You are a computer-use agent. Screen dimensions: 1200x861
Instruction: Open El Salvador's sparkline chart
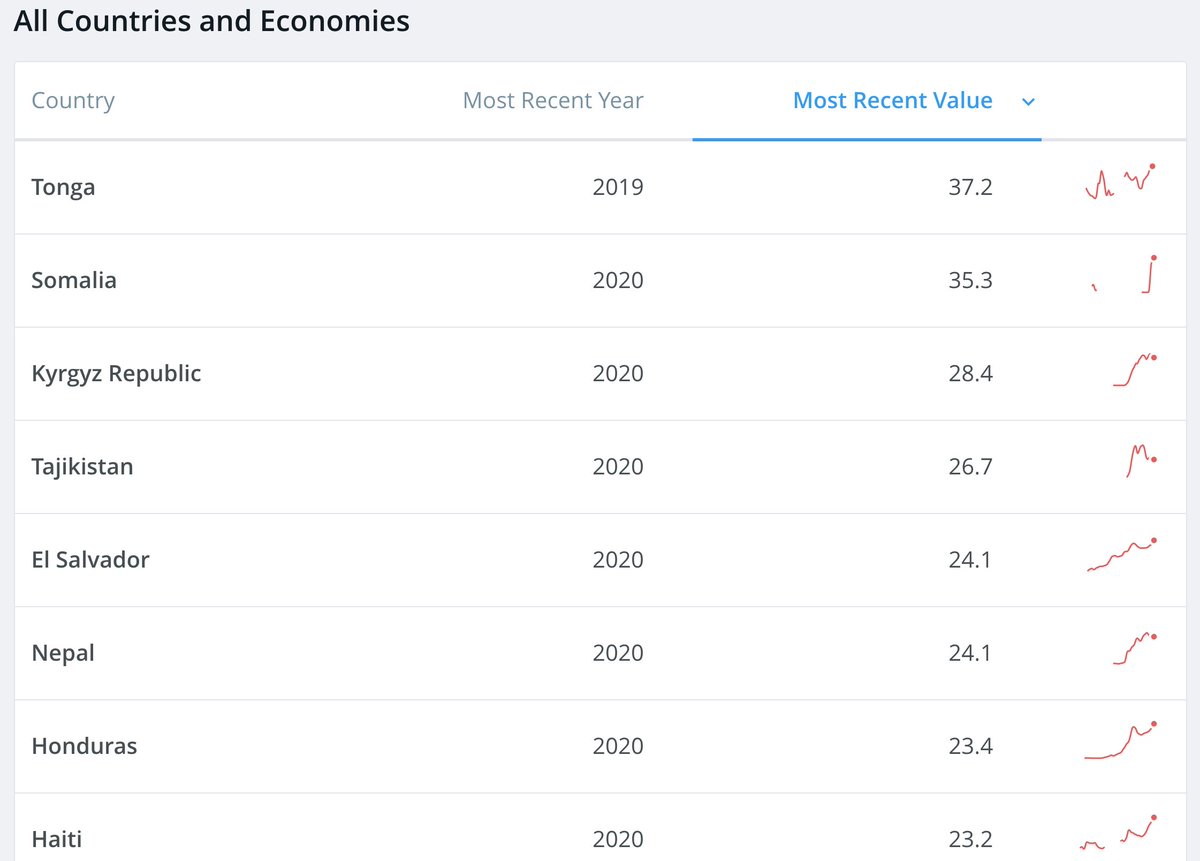(x=1121, y=555)
